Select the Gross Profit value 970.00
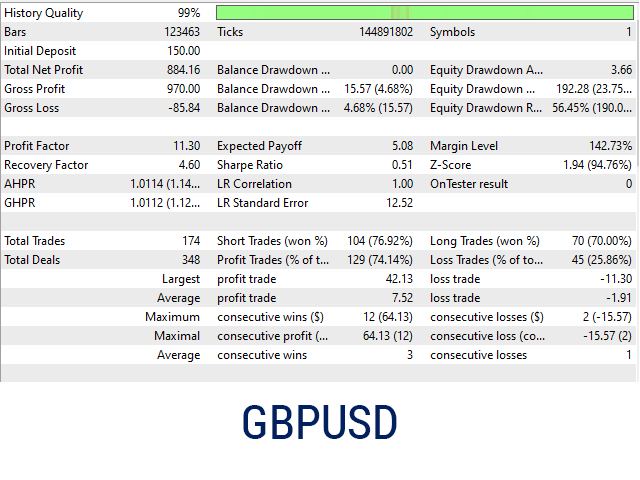 [184, 89]
